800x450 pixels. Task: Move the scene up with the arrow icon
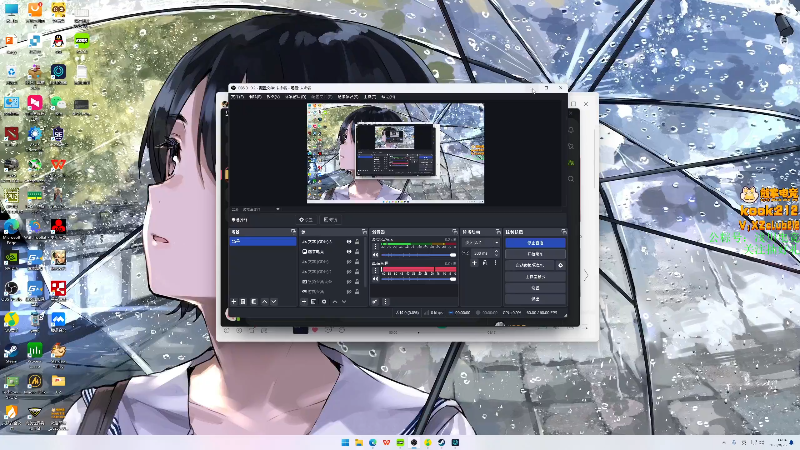pos(264,302)
